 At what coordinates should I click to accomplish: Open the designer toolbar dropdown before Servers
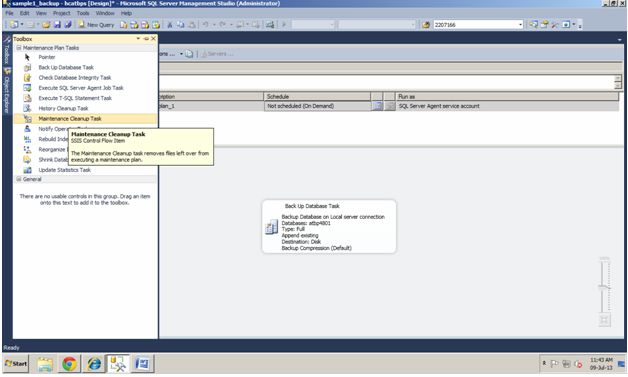tap(181, 54)
